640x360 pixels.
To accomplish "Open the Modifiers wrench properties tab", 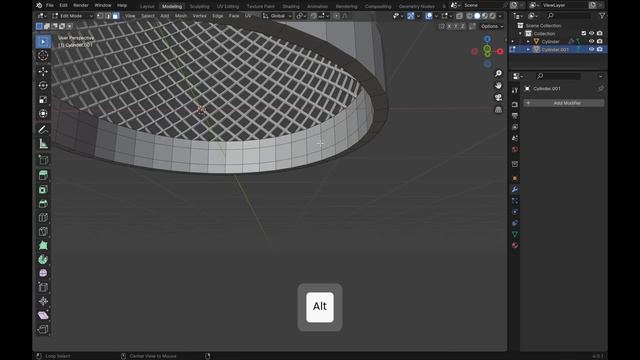I will pyautogui.click(x=515, y=189).
